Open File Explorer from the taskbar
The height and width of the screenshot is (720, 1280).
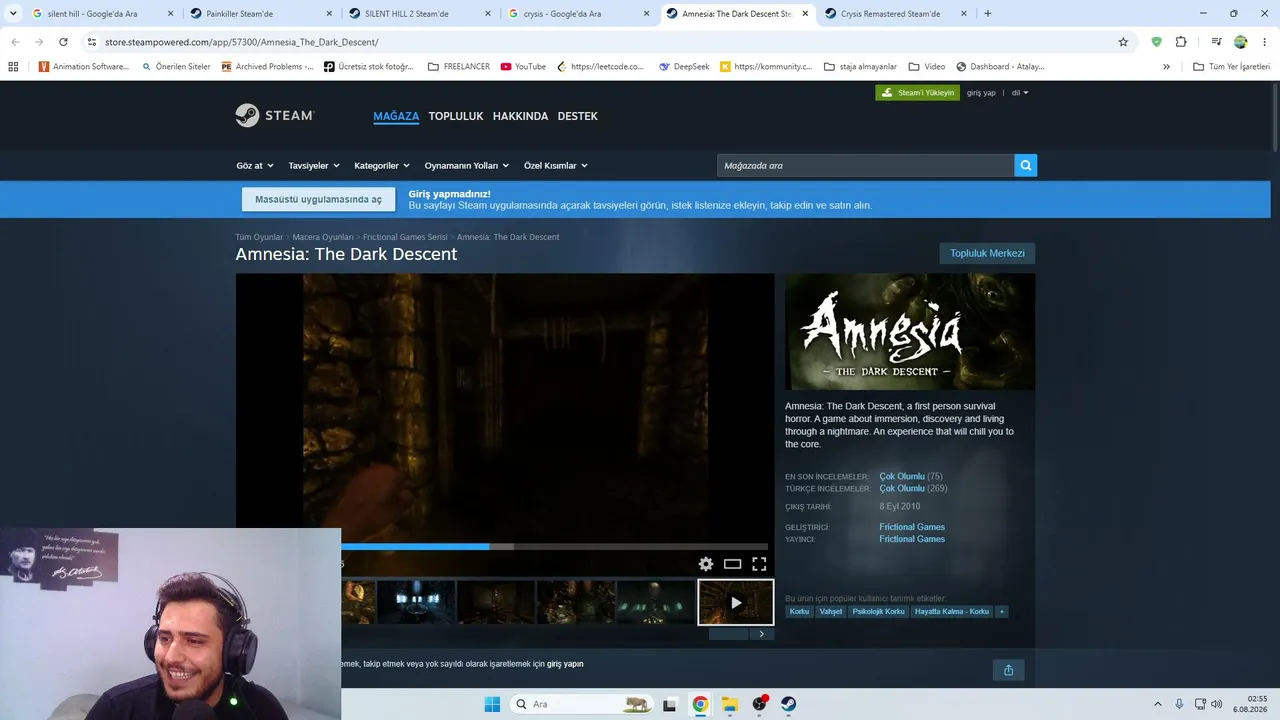click(x=730, y=704)
